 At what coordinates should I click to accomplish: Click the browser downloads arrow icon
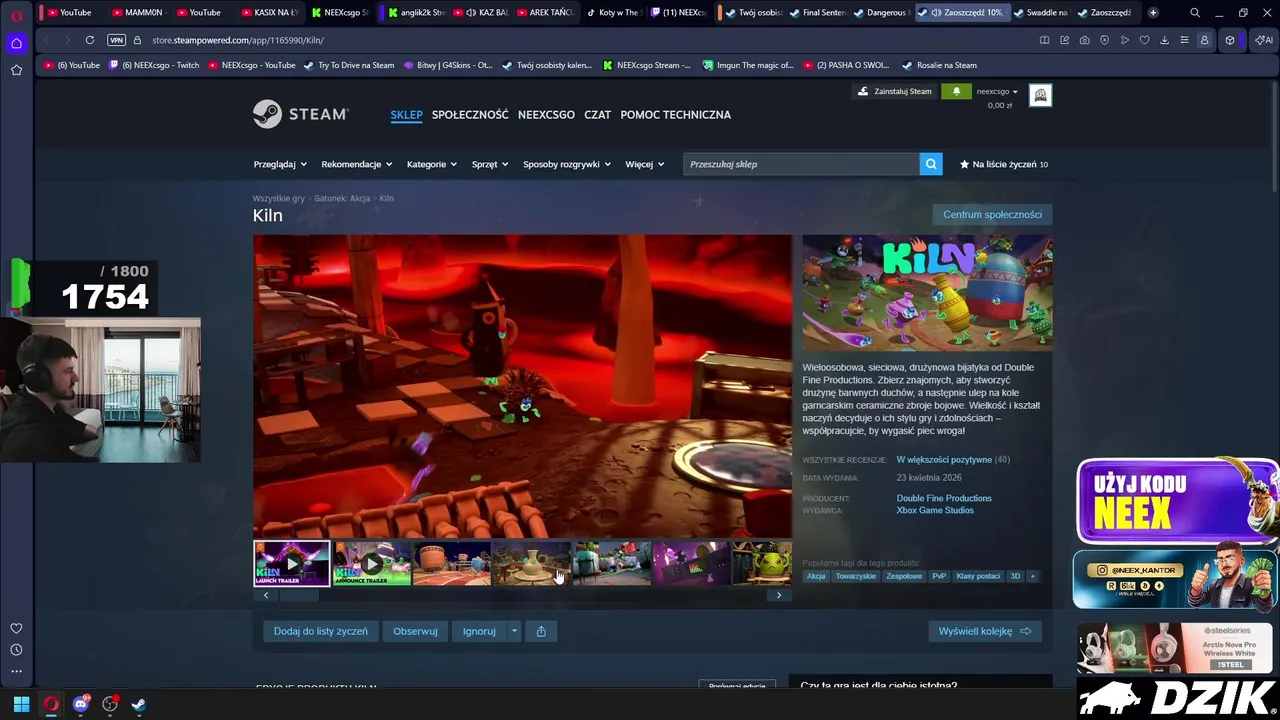pyautogui.click(x=1164, y=40)
